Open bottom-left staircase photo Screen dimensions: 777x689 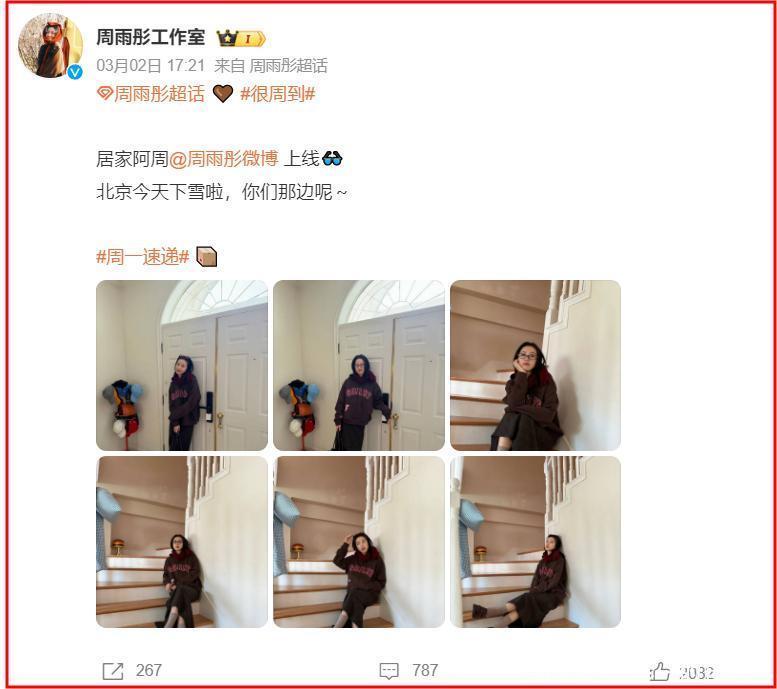coord(182,542)
